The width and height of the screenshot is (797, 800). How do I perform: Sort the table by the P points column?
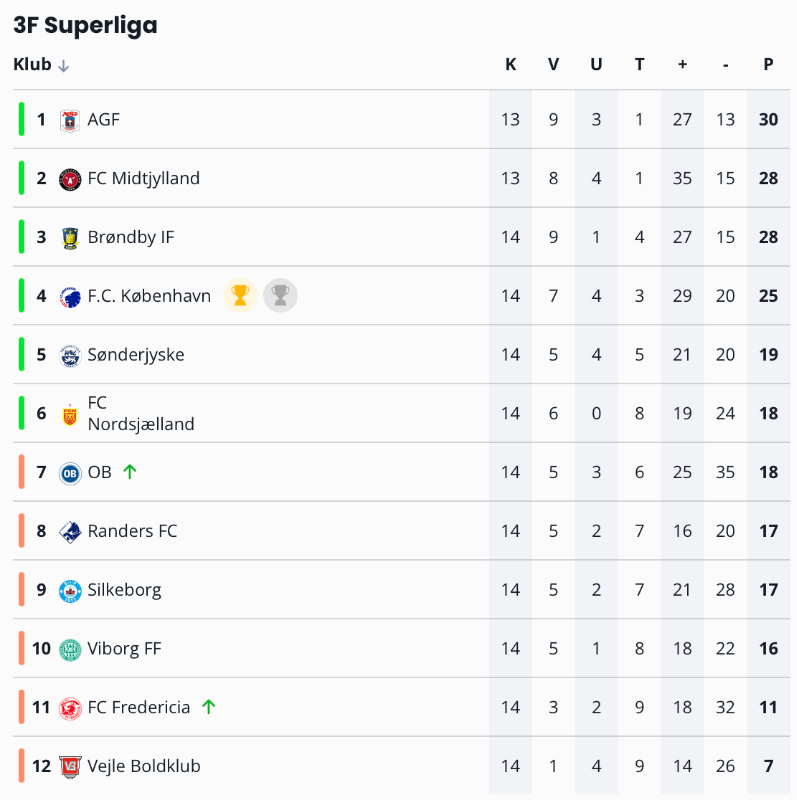pos(768,65)
